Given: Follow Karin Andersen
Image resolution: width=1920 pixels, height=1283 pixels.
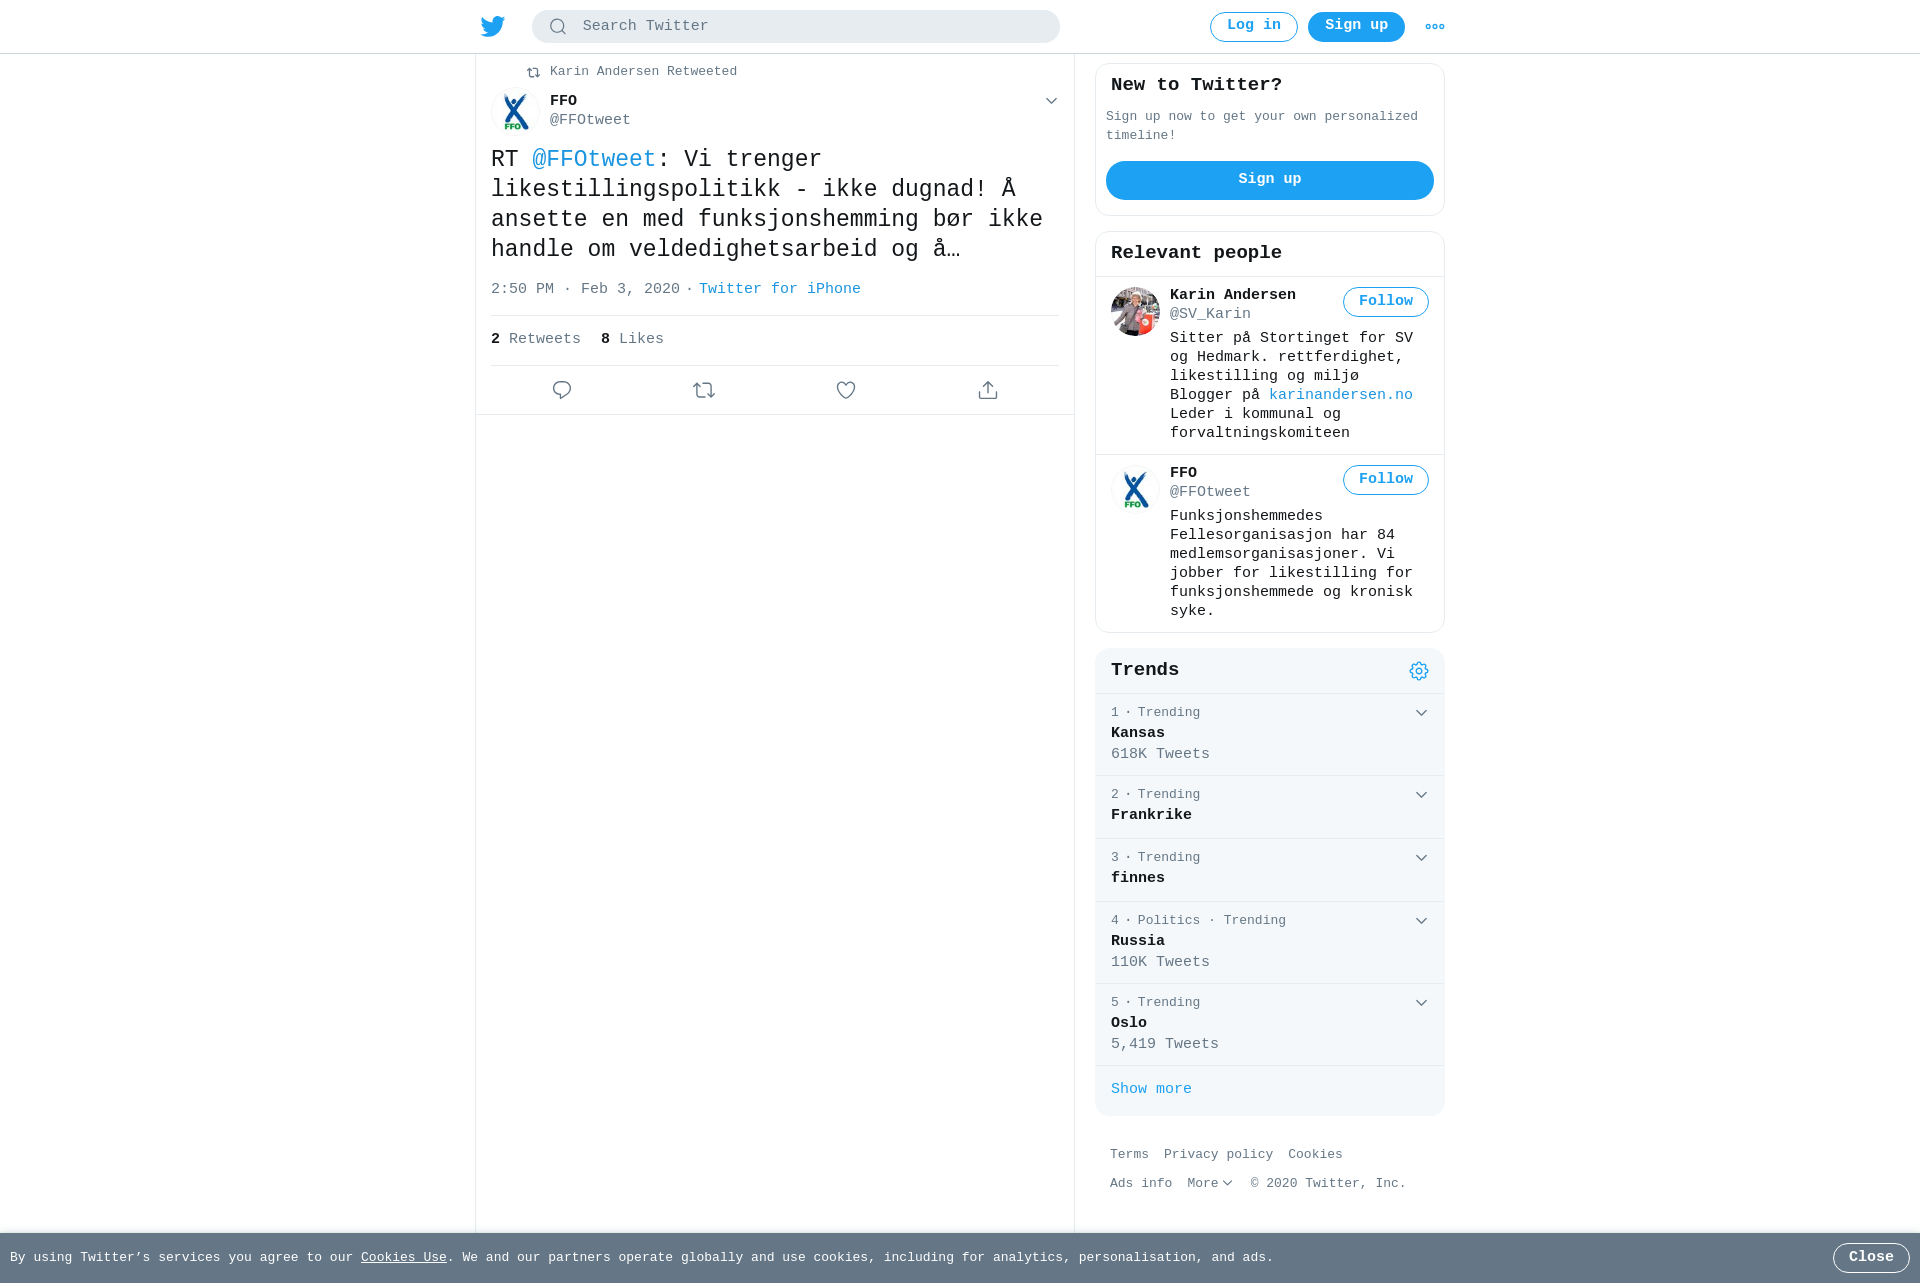Looking at the screenshot, I should [x=1385, y=302].
